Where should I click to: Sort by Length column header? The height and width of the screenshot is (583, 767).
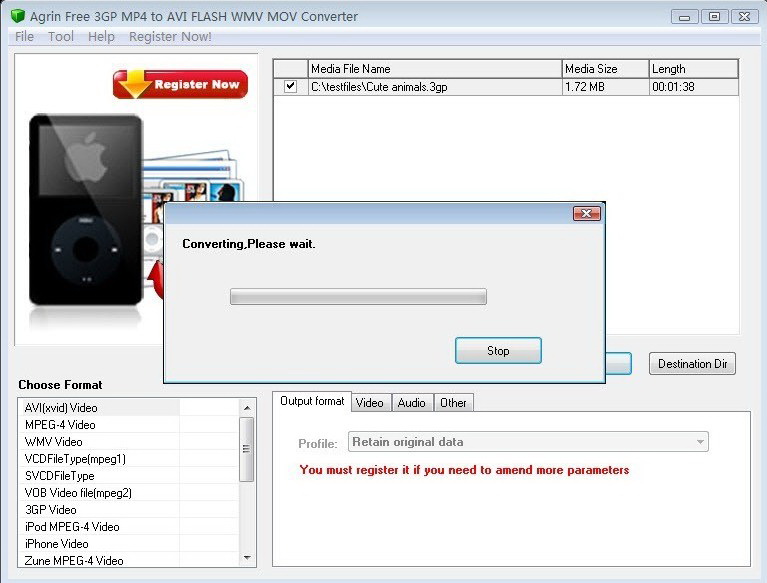[x=694, y=69]
